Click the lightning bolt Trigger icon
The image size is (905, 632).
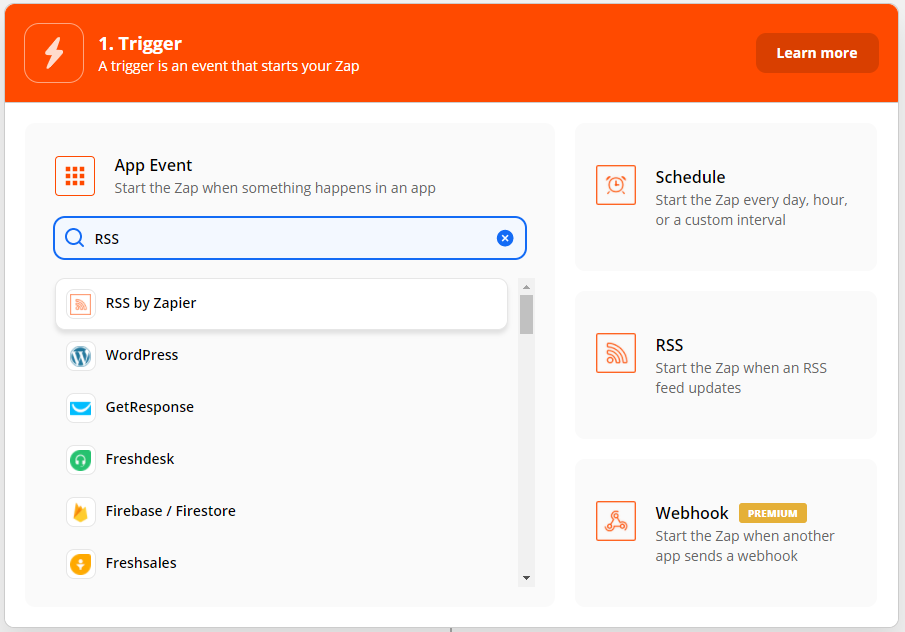54,53
